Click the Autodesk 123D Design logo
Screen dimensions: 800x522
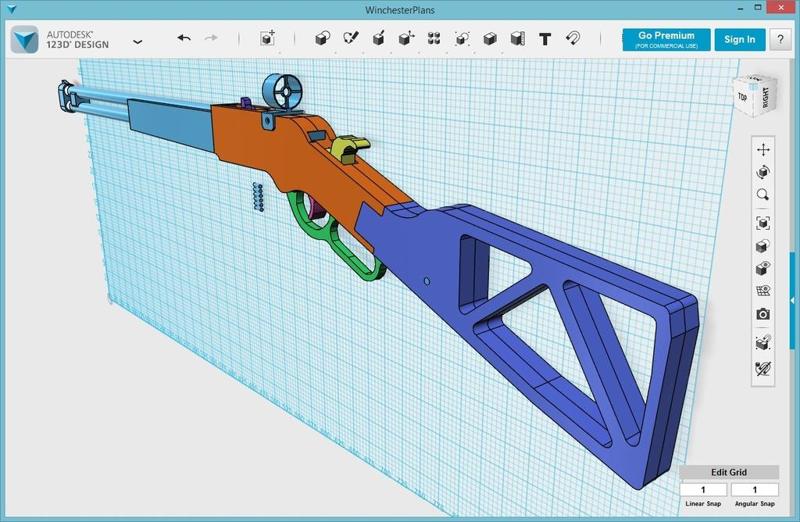click(25, 39)
